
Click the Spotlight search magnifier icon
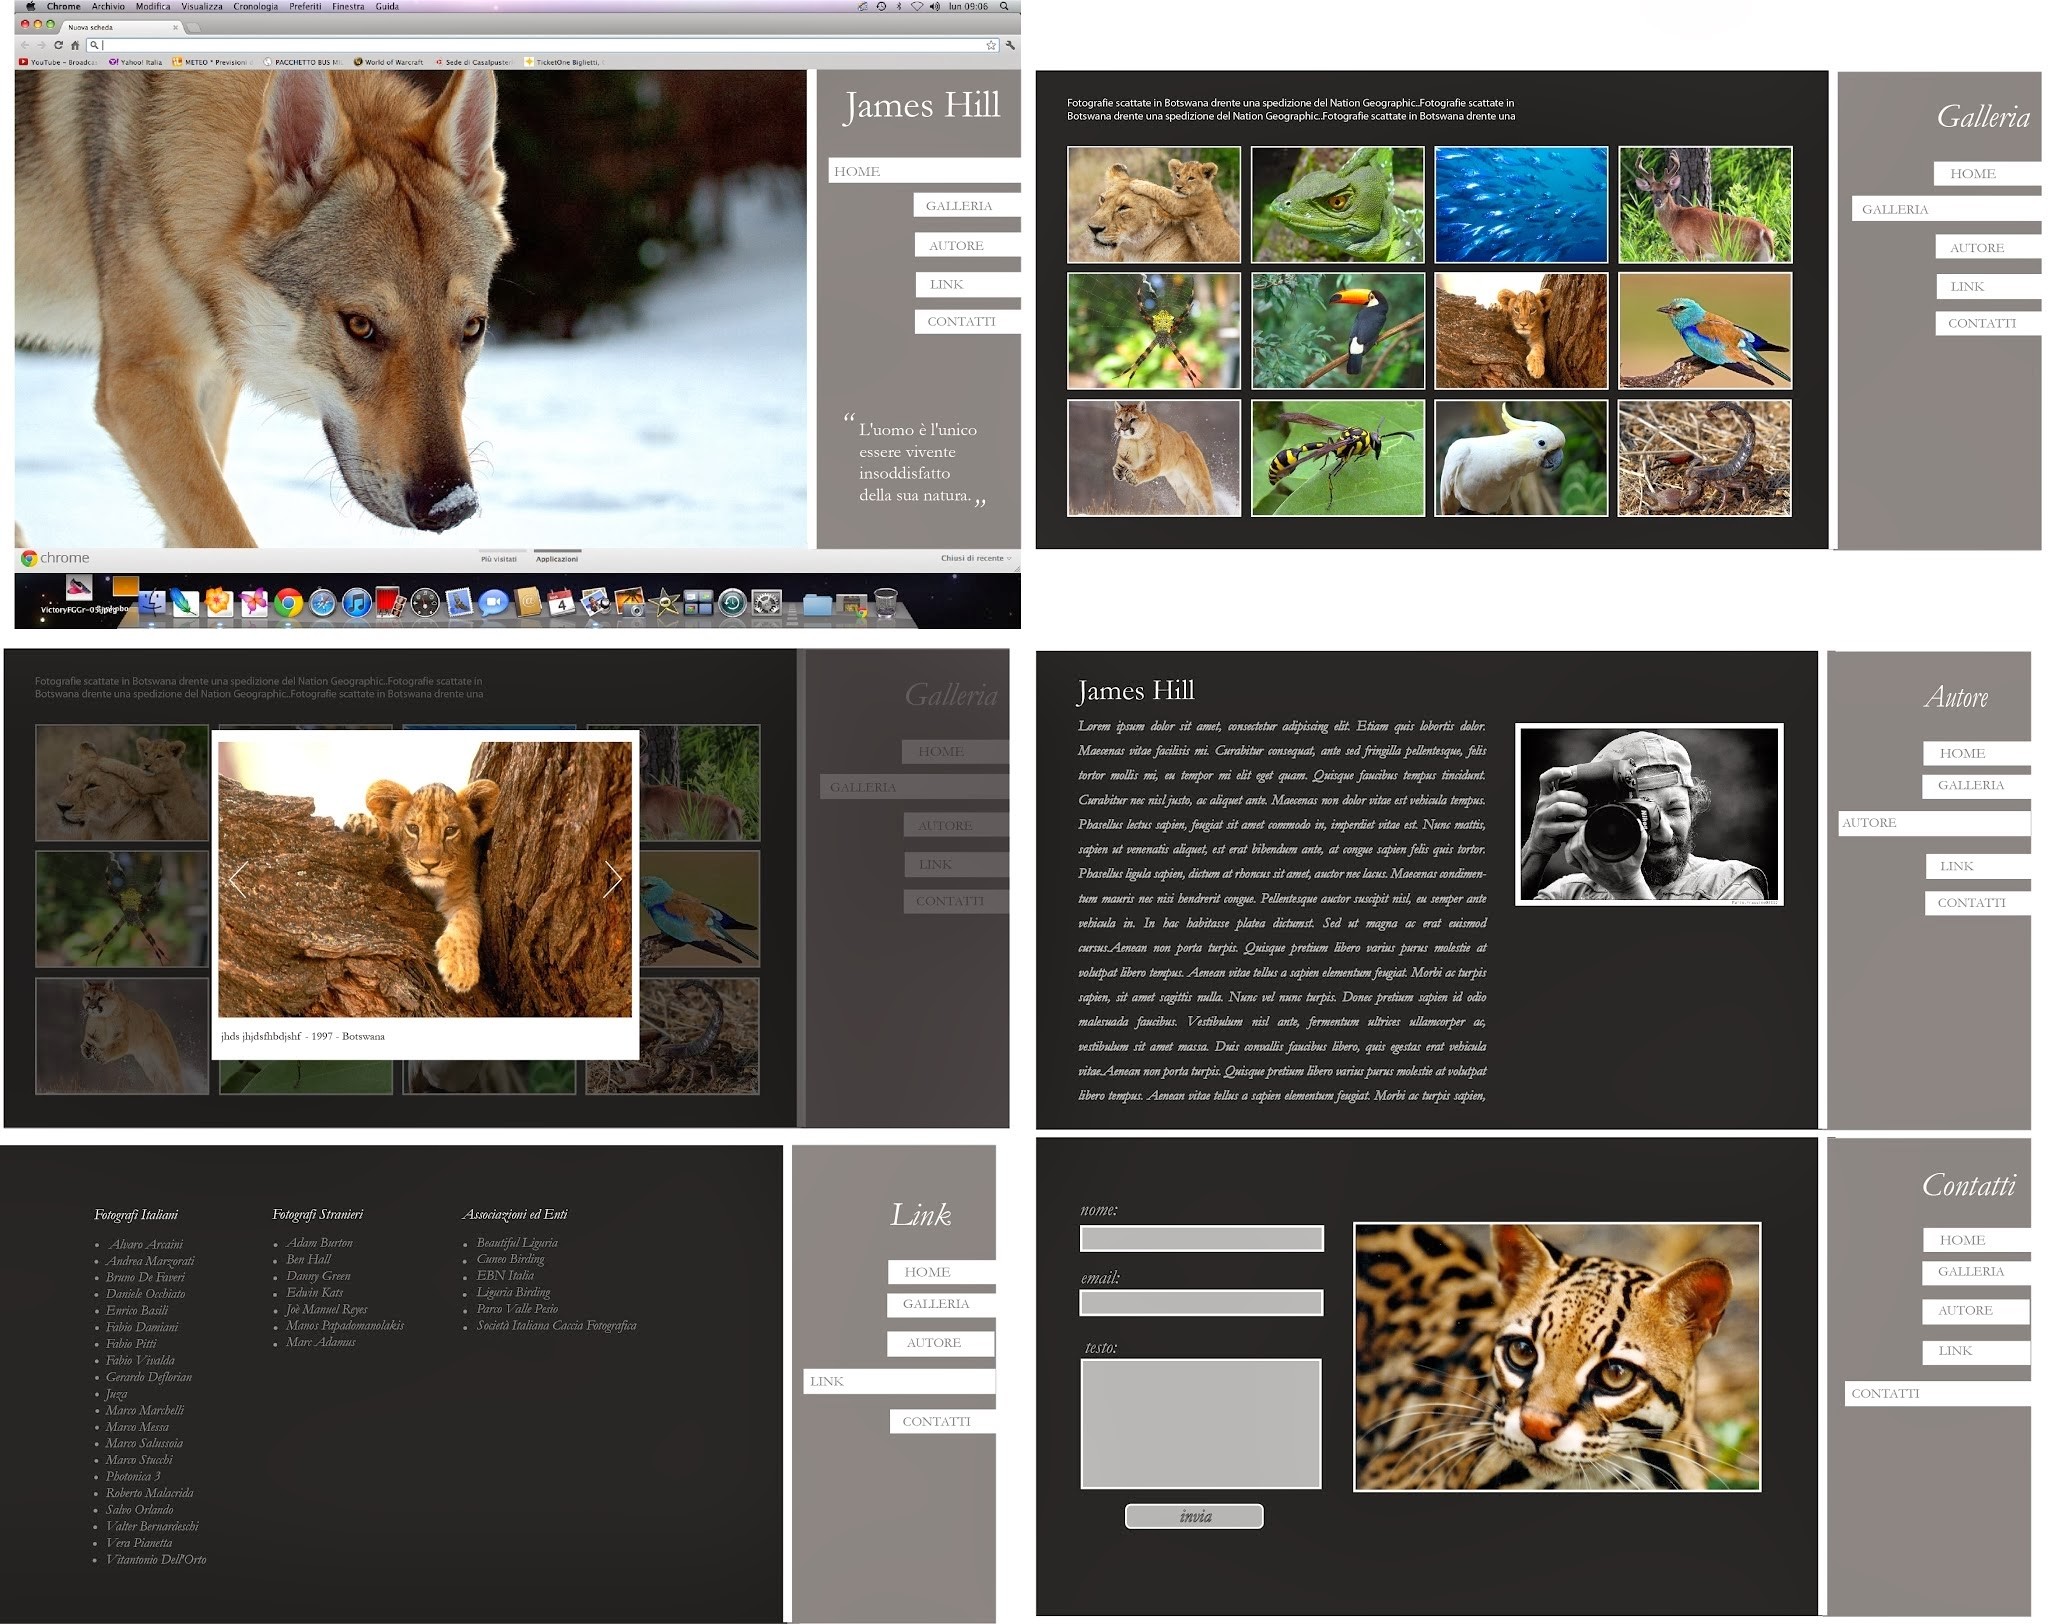click(1004, 6)
